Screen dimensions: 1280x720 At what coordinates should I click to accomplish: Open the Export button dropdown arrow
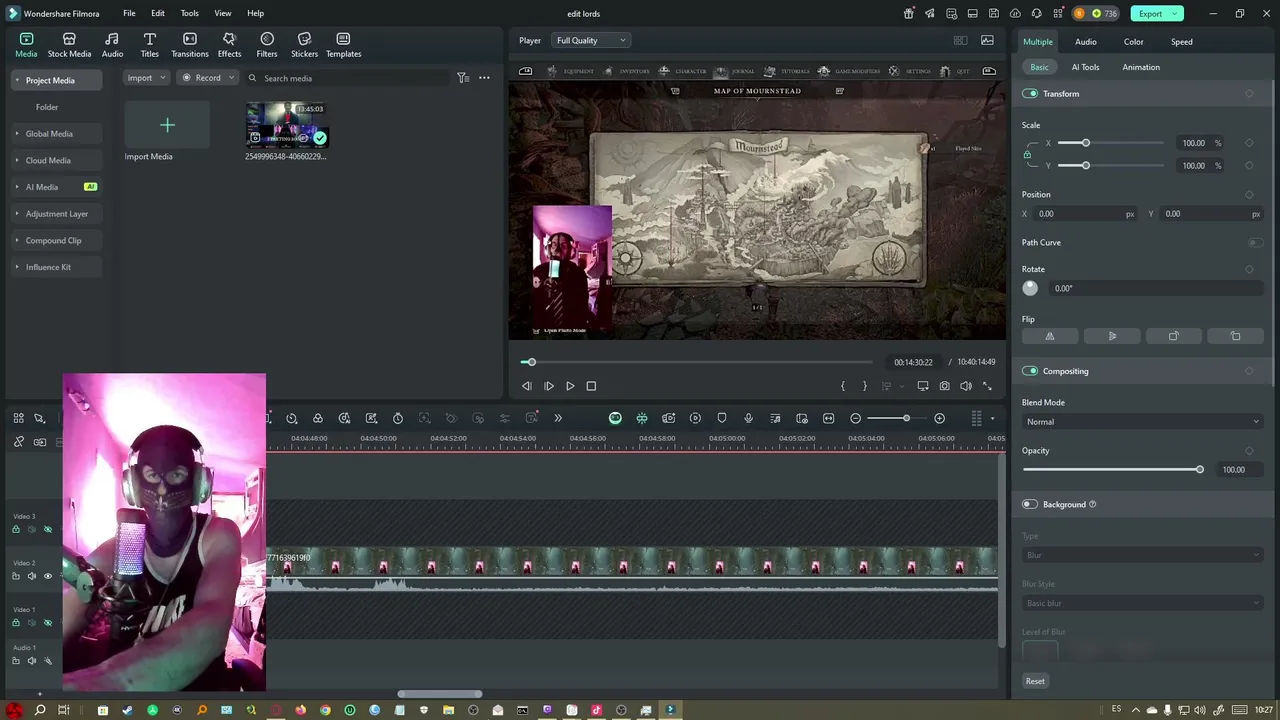click(1176, 13)
